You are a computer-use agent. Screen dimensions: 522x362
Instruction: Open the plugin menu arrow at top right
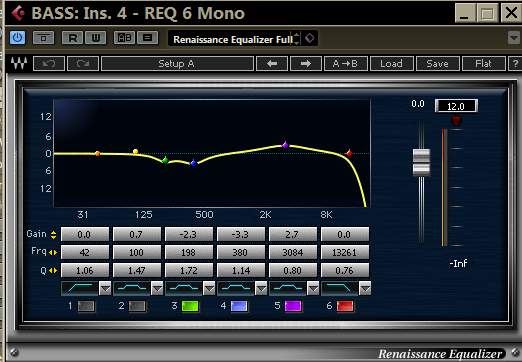pyautogui.click(x=514, y=38)
